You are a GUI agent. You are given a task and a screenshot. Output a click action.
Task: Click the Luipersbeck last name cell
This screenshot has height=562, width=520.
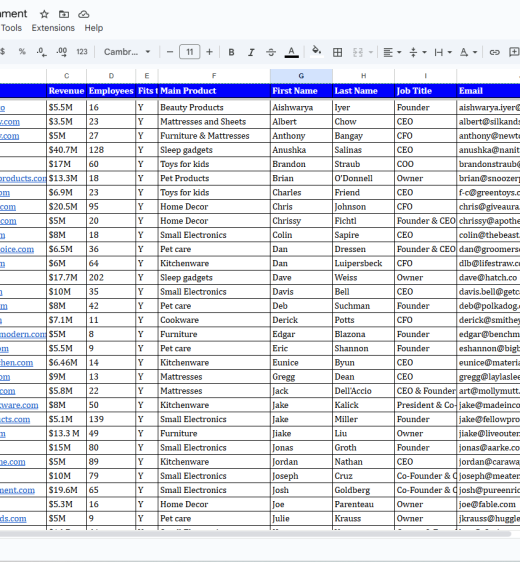click(363, 263)
